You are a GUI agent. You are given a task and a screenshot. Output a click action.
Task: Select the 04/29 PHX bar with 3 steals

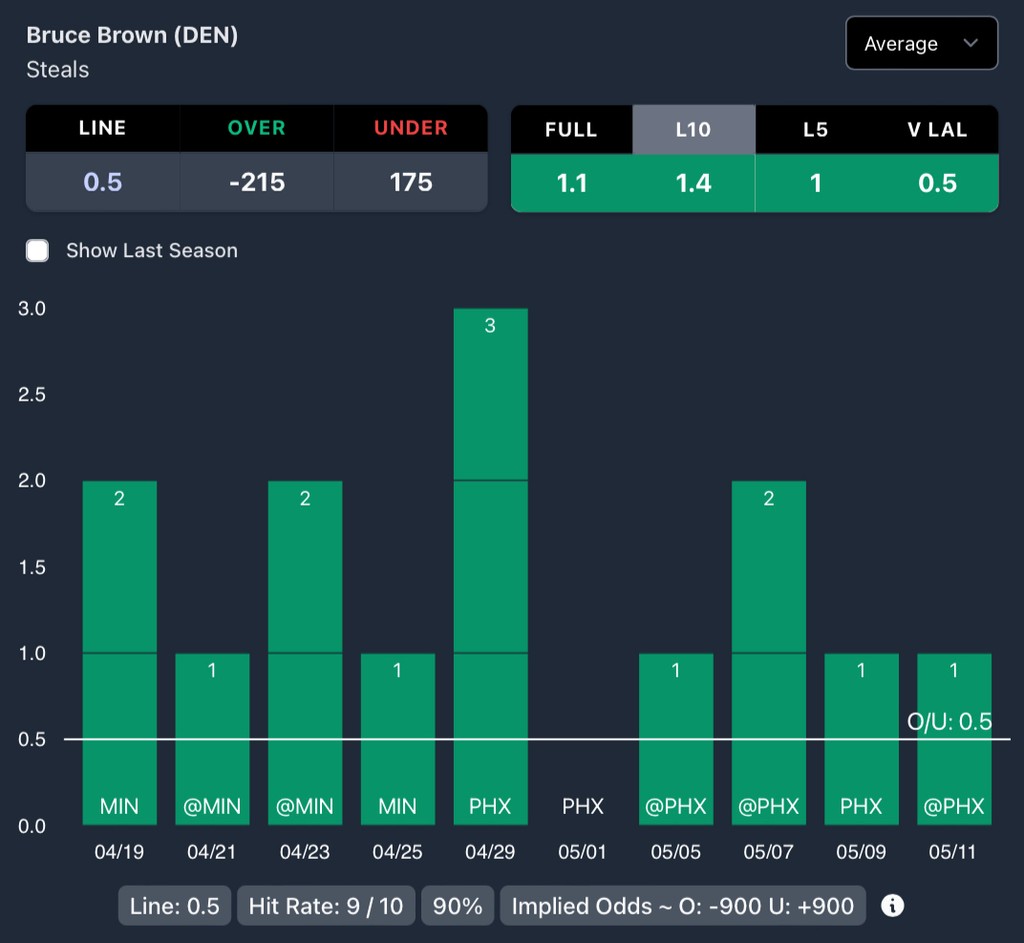[x=490, y=567]
